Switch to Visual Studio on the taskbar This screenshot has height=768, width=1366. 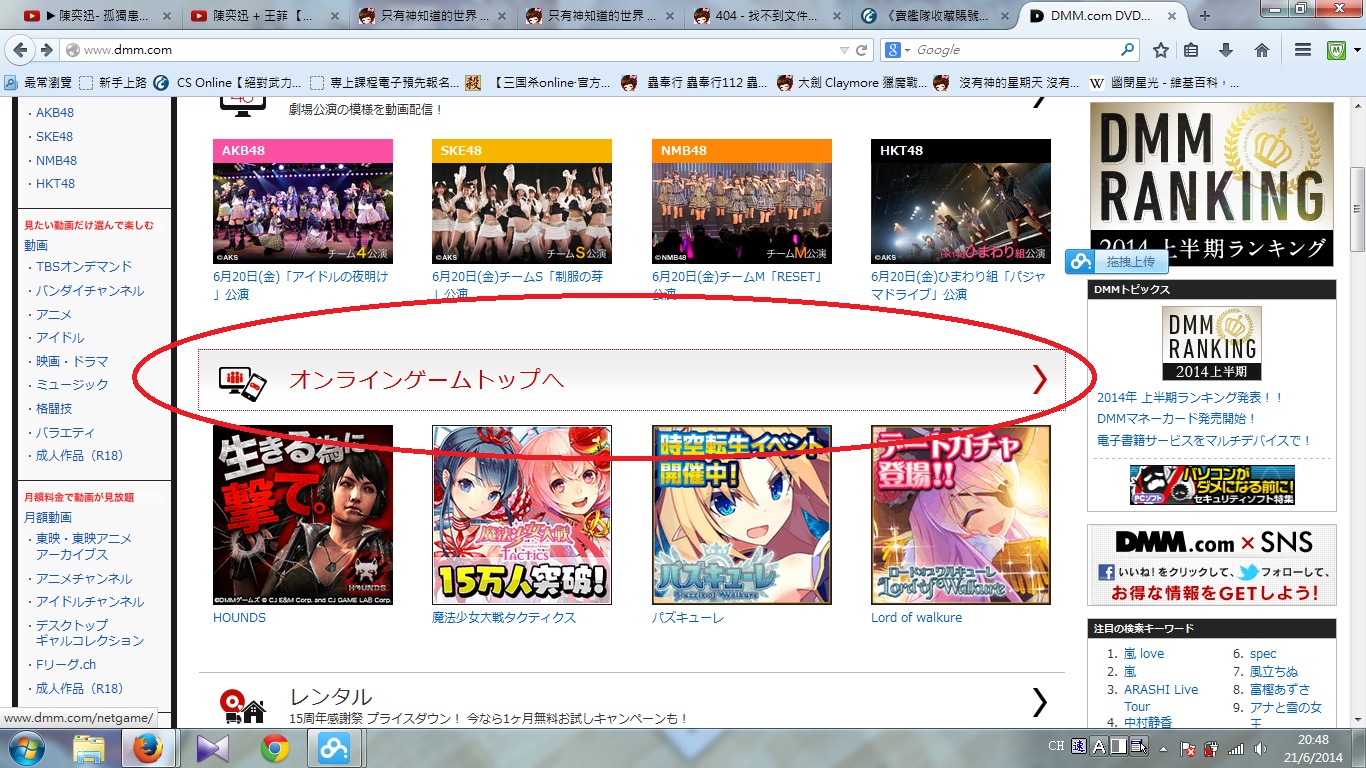pyautogui.click(x=211, y=747)
